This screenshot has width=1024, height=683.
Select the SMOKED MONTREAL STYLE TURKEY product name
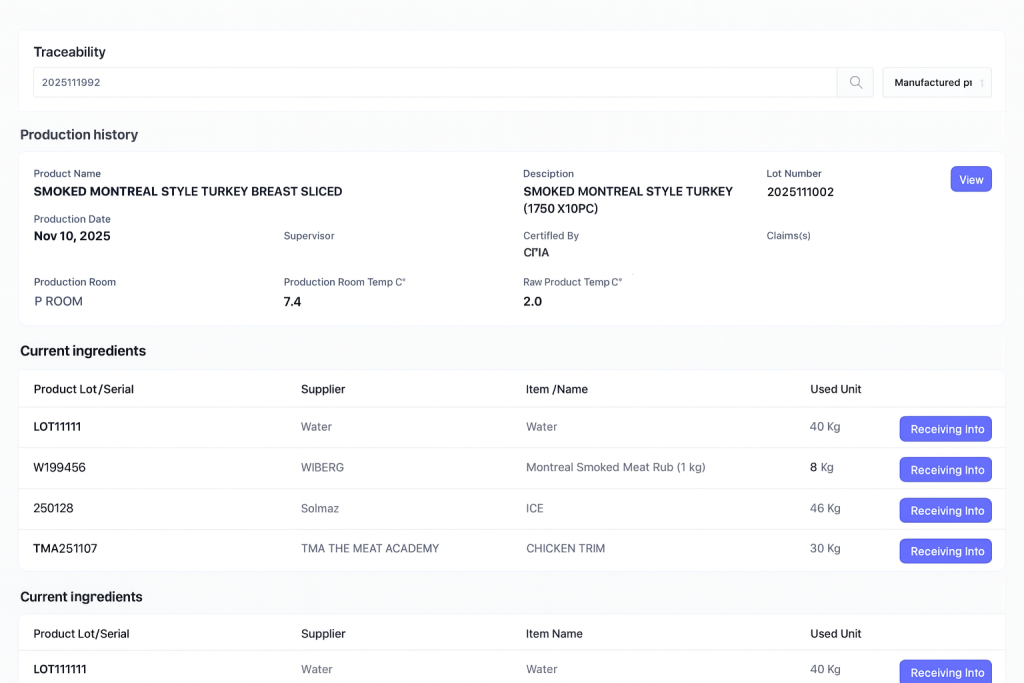(188, 191)
